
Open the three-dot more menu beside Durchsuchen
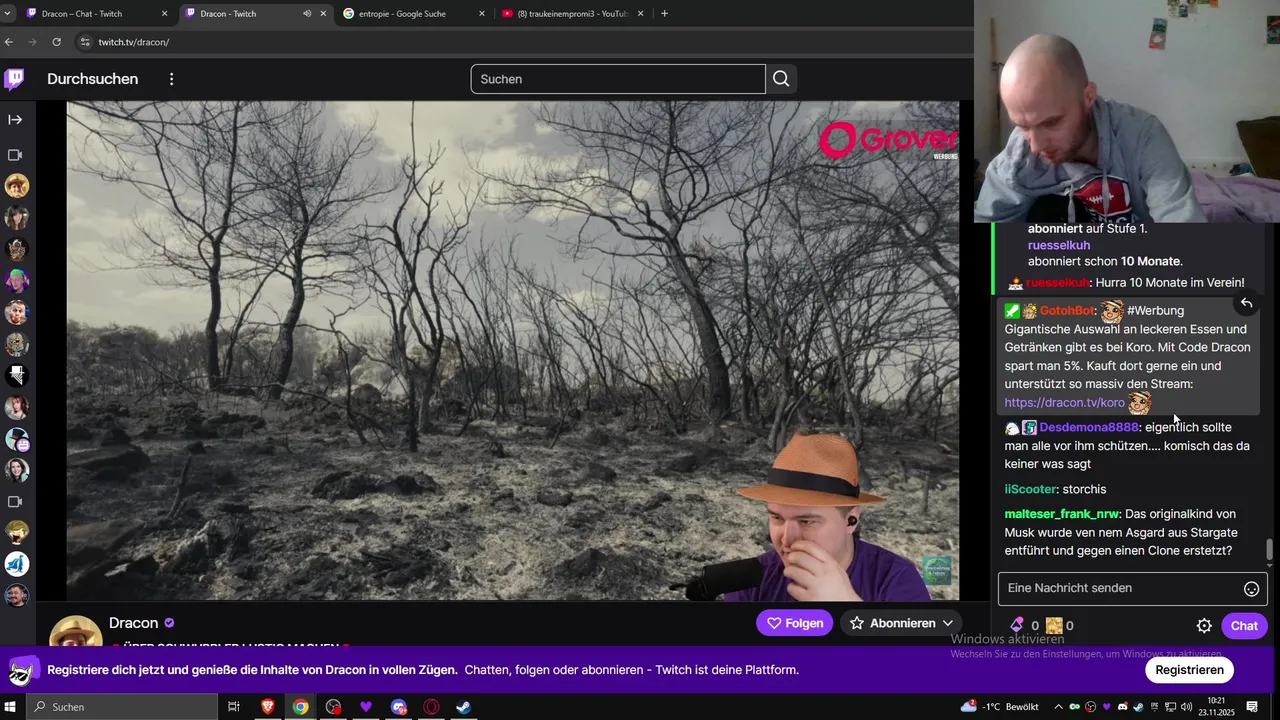(x=172, y=79)
